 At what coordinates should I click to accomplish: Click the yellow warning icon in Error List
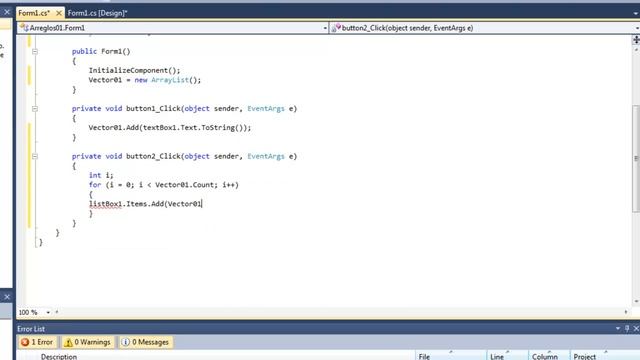tap(68, 342)
